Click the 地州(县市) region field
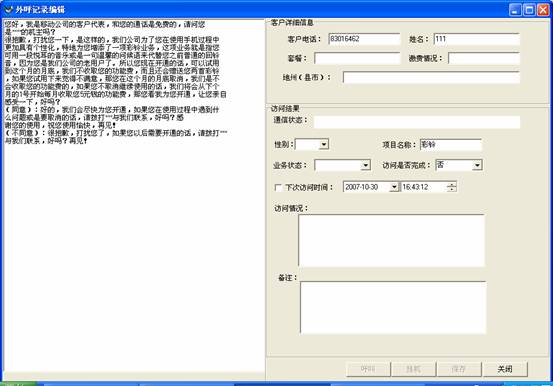 point(431,77)
